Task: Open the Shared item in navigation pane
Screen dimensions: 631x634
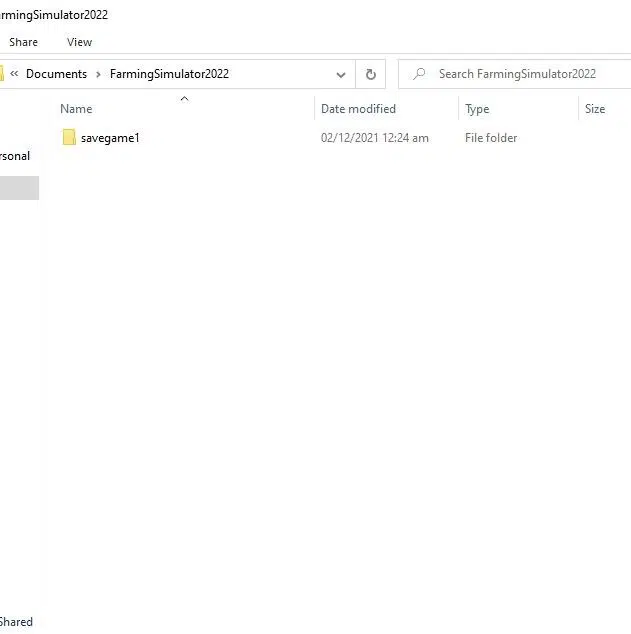Action: [x=16, y=622]
